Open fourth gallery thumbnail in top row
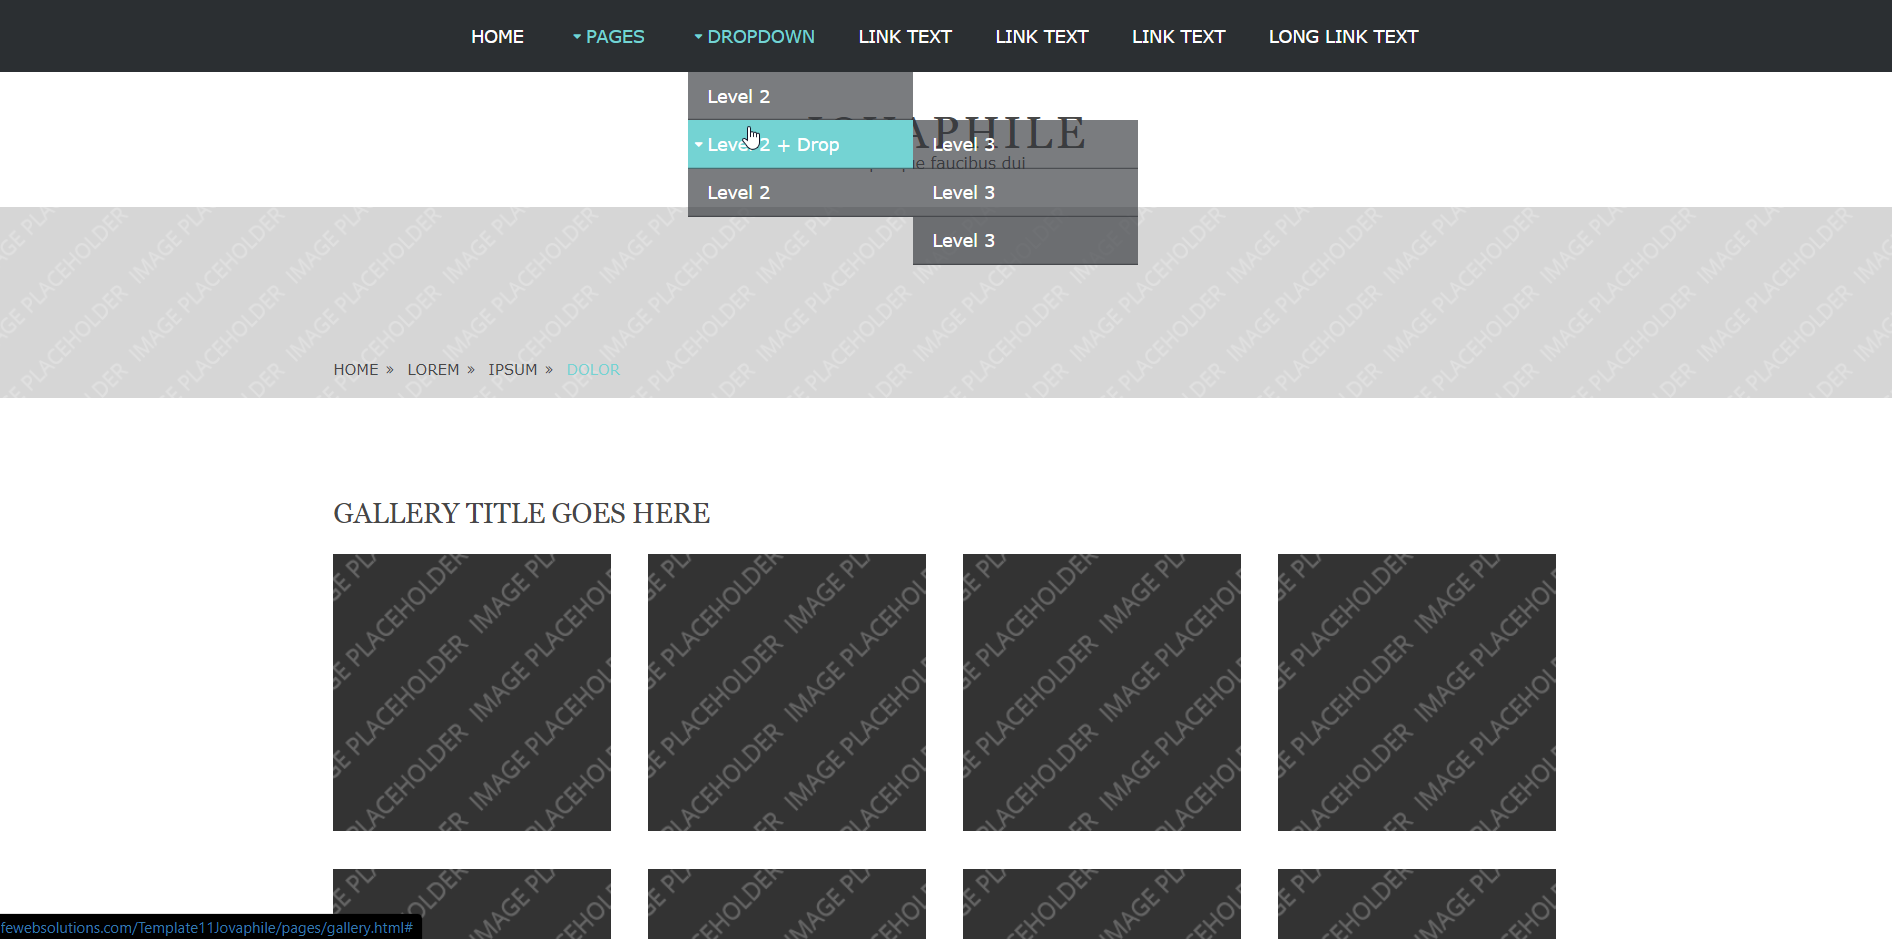The height and width of the screenshot is (939, 1892). [x=1417, y=692]
